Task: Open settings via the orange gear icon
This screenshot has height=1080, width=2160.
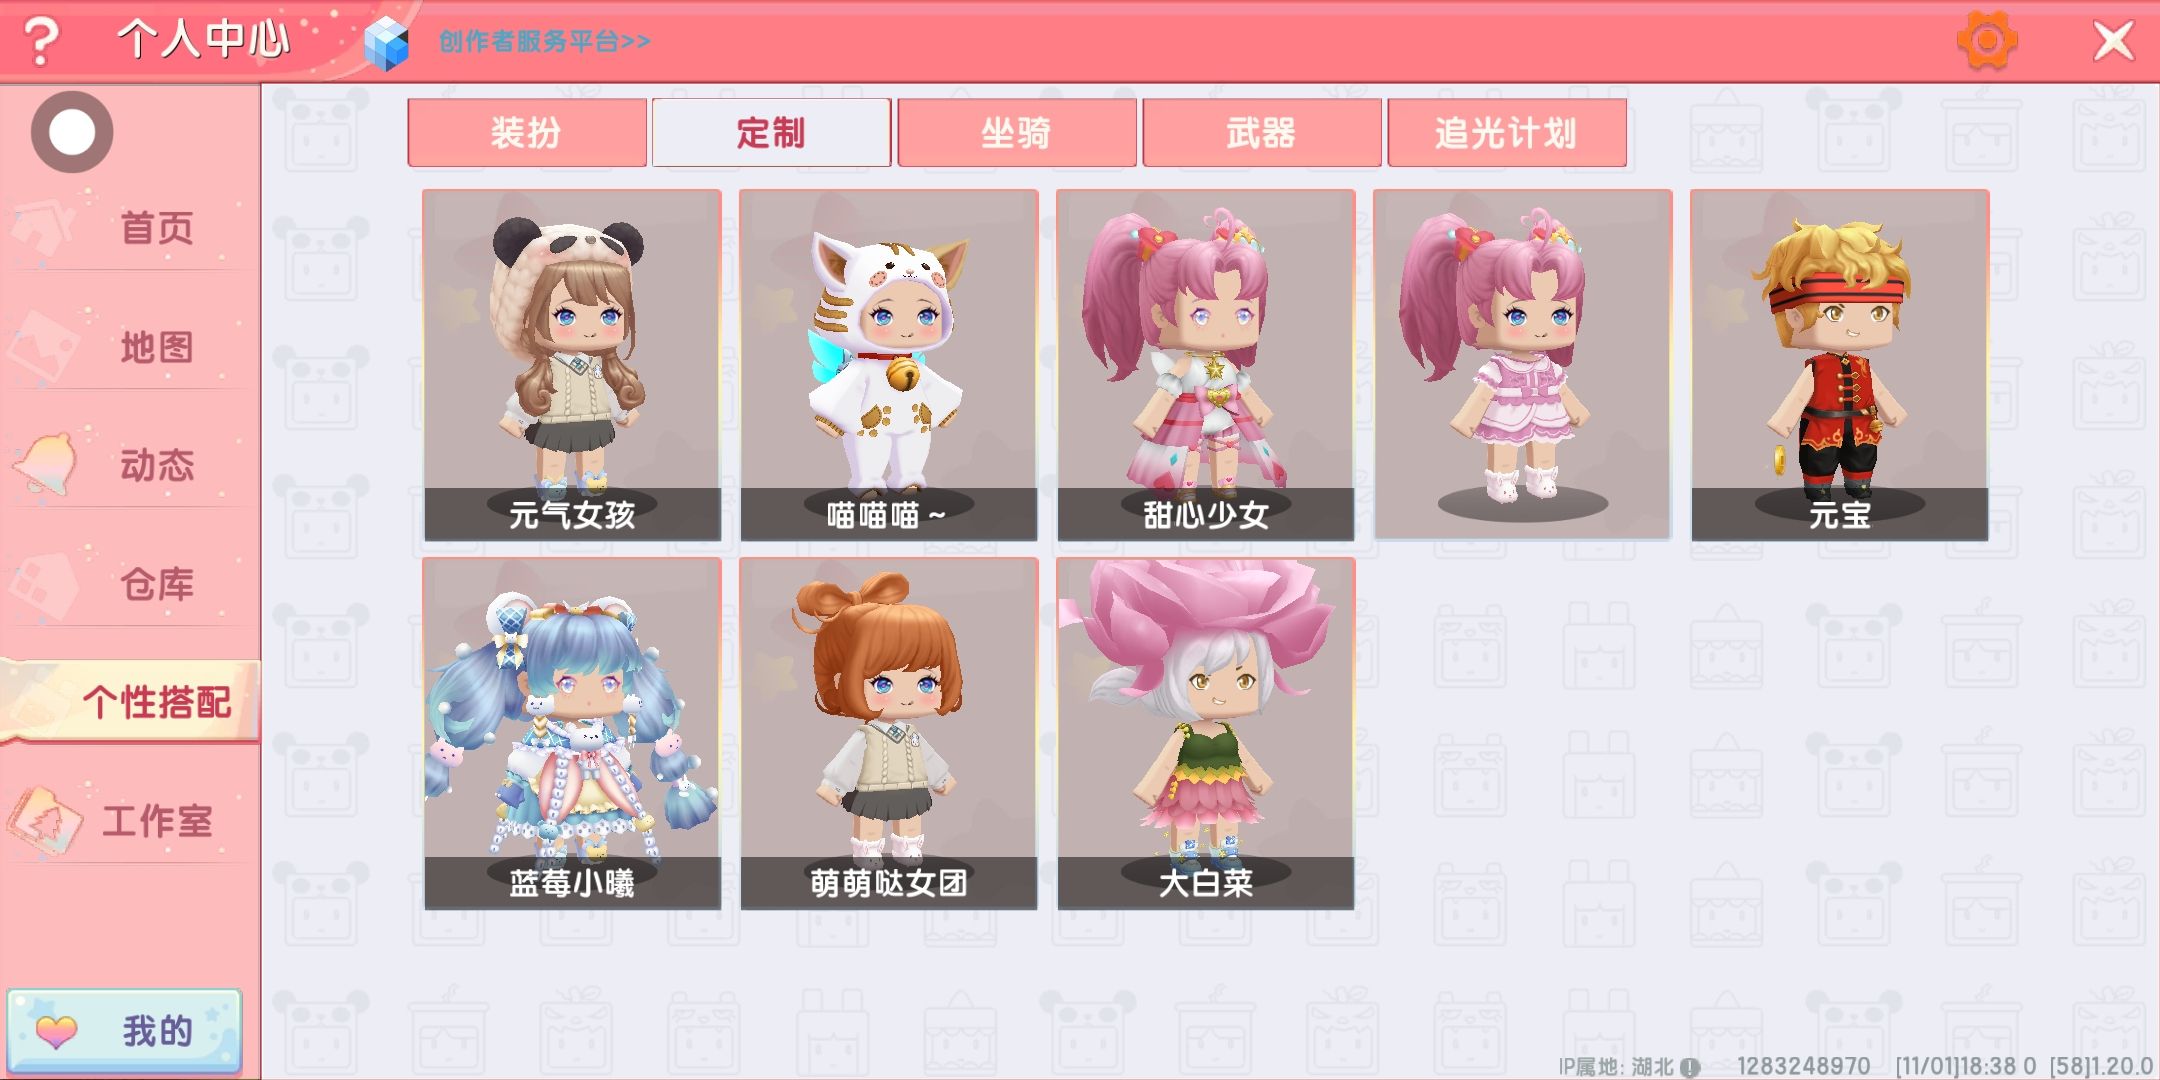Action: [1986, 41]
